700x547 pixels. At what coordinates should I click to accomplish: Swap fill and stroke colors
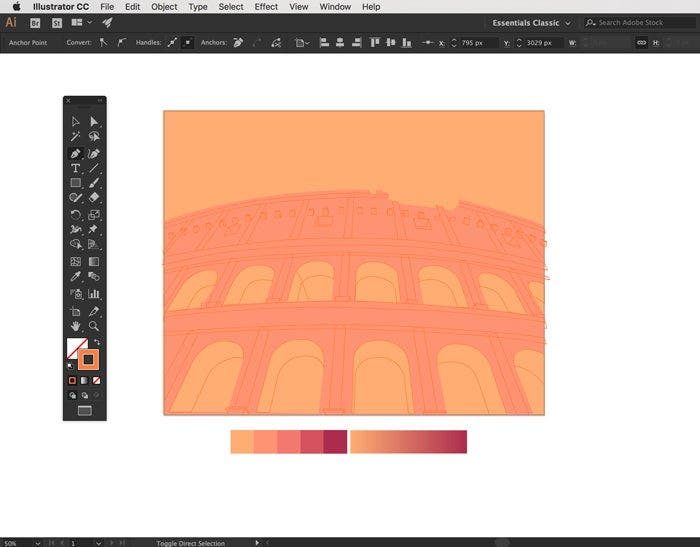(97, 342)
